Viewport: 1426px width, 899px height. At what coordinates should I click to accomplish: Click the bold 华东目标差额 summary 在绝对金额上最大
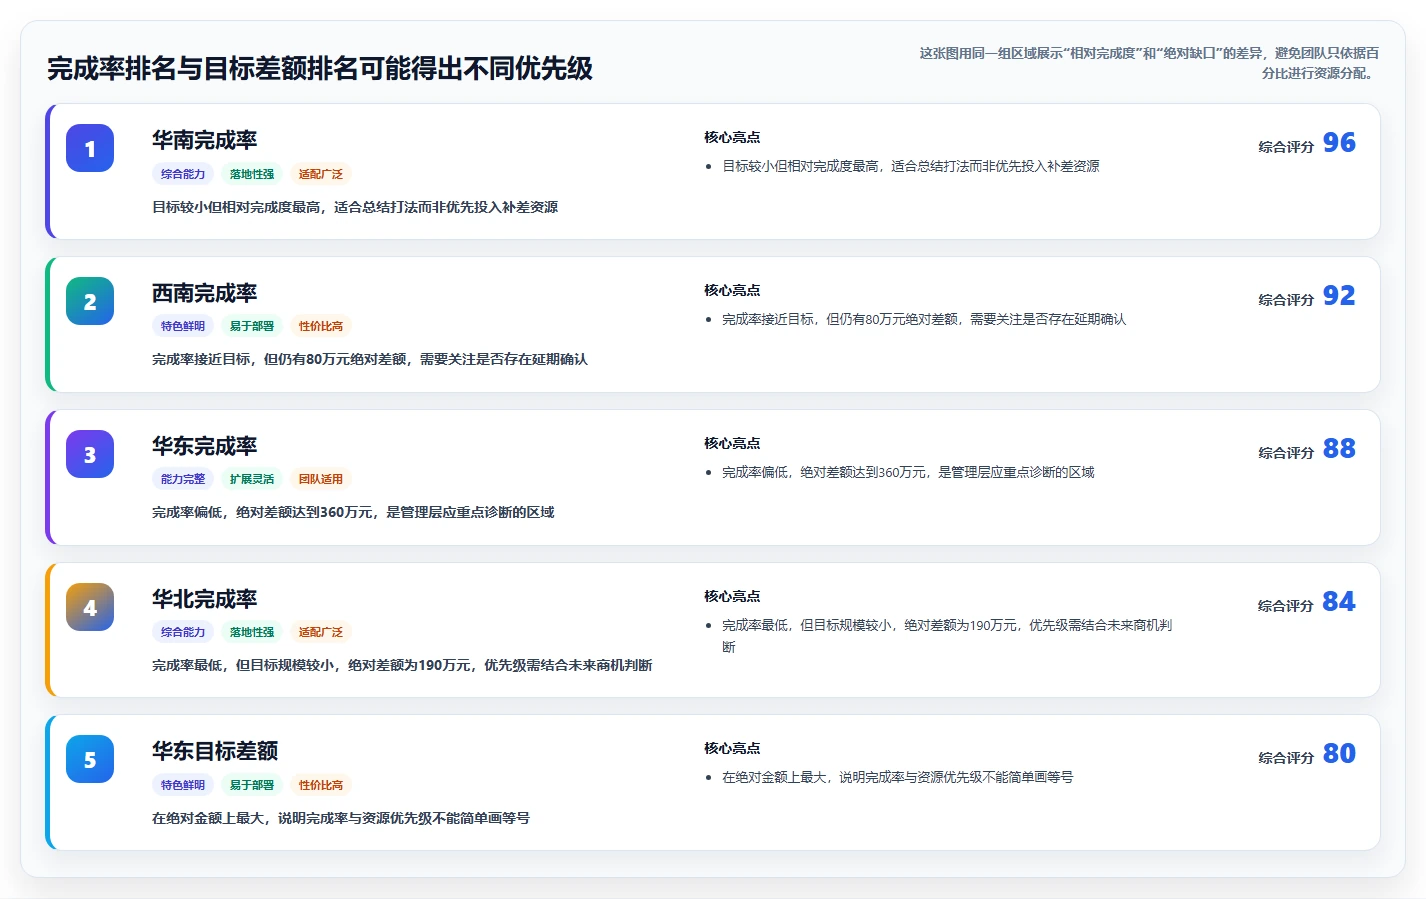coord(341,819)
